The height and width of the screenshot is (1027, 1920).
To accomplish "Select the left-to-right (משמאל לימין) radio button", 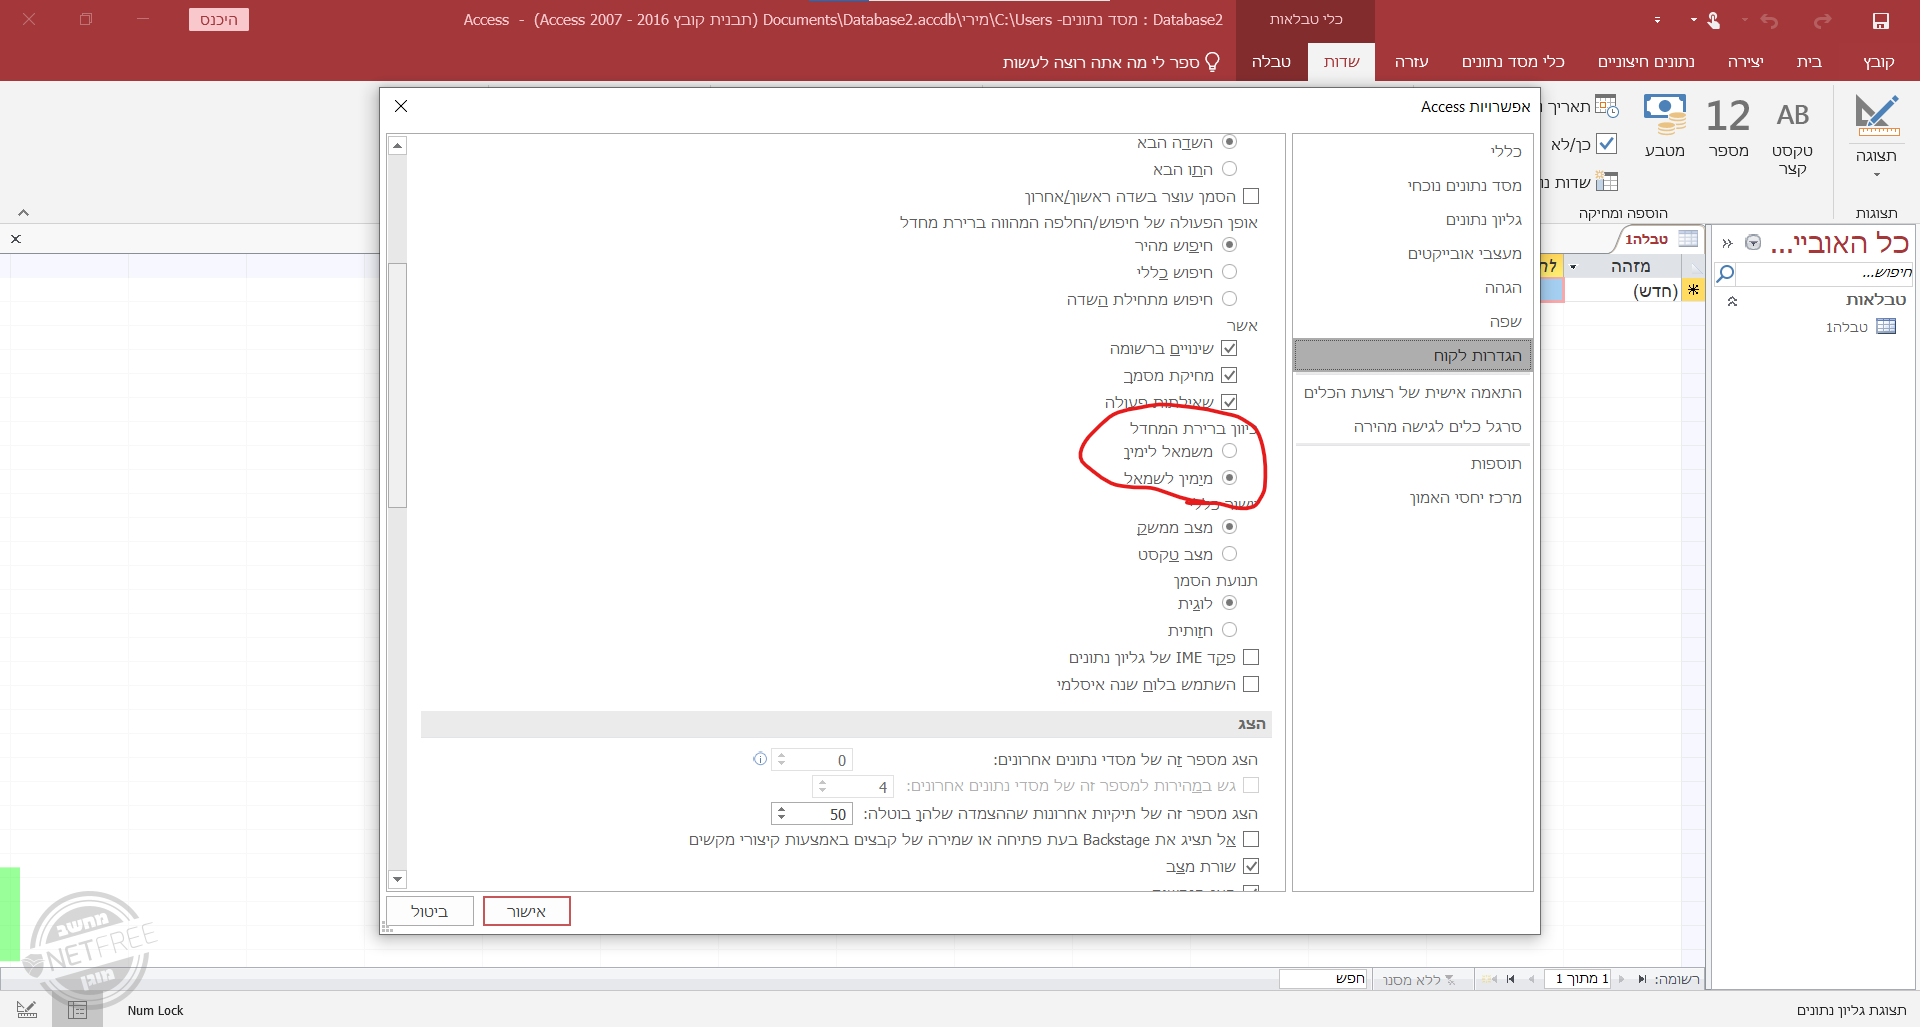I will (1229, 451).
